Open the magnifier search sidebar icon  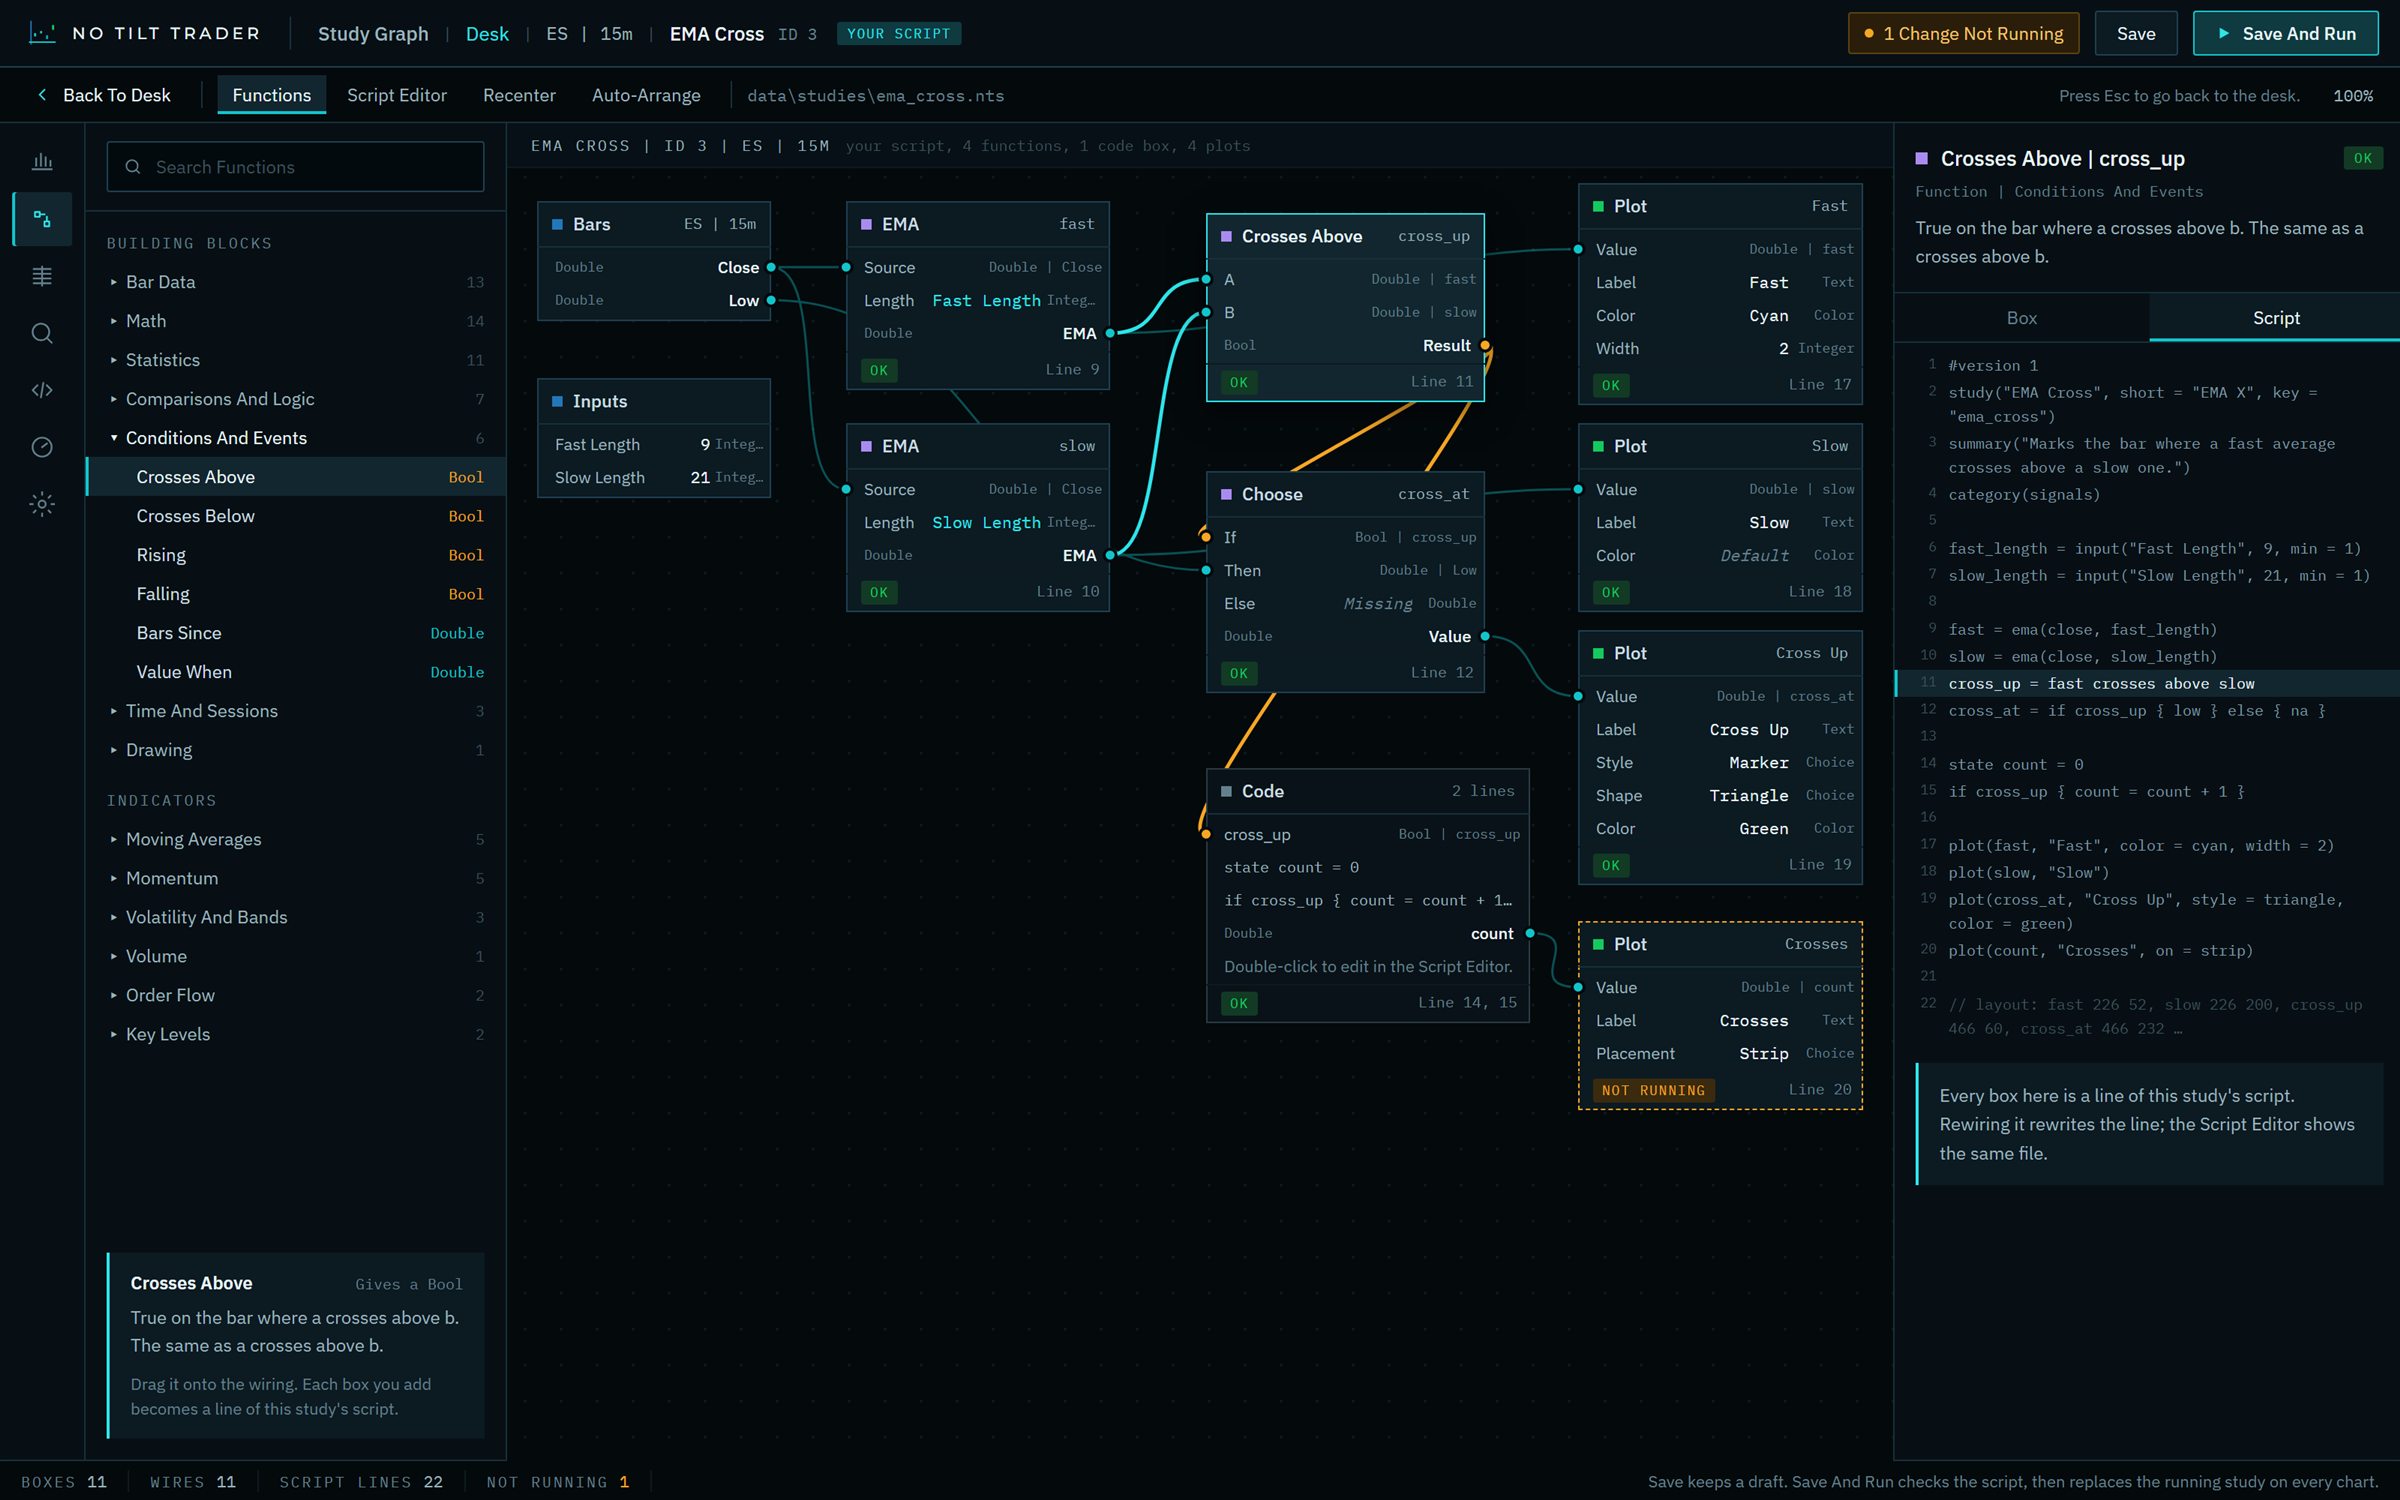tap(42, 333)
